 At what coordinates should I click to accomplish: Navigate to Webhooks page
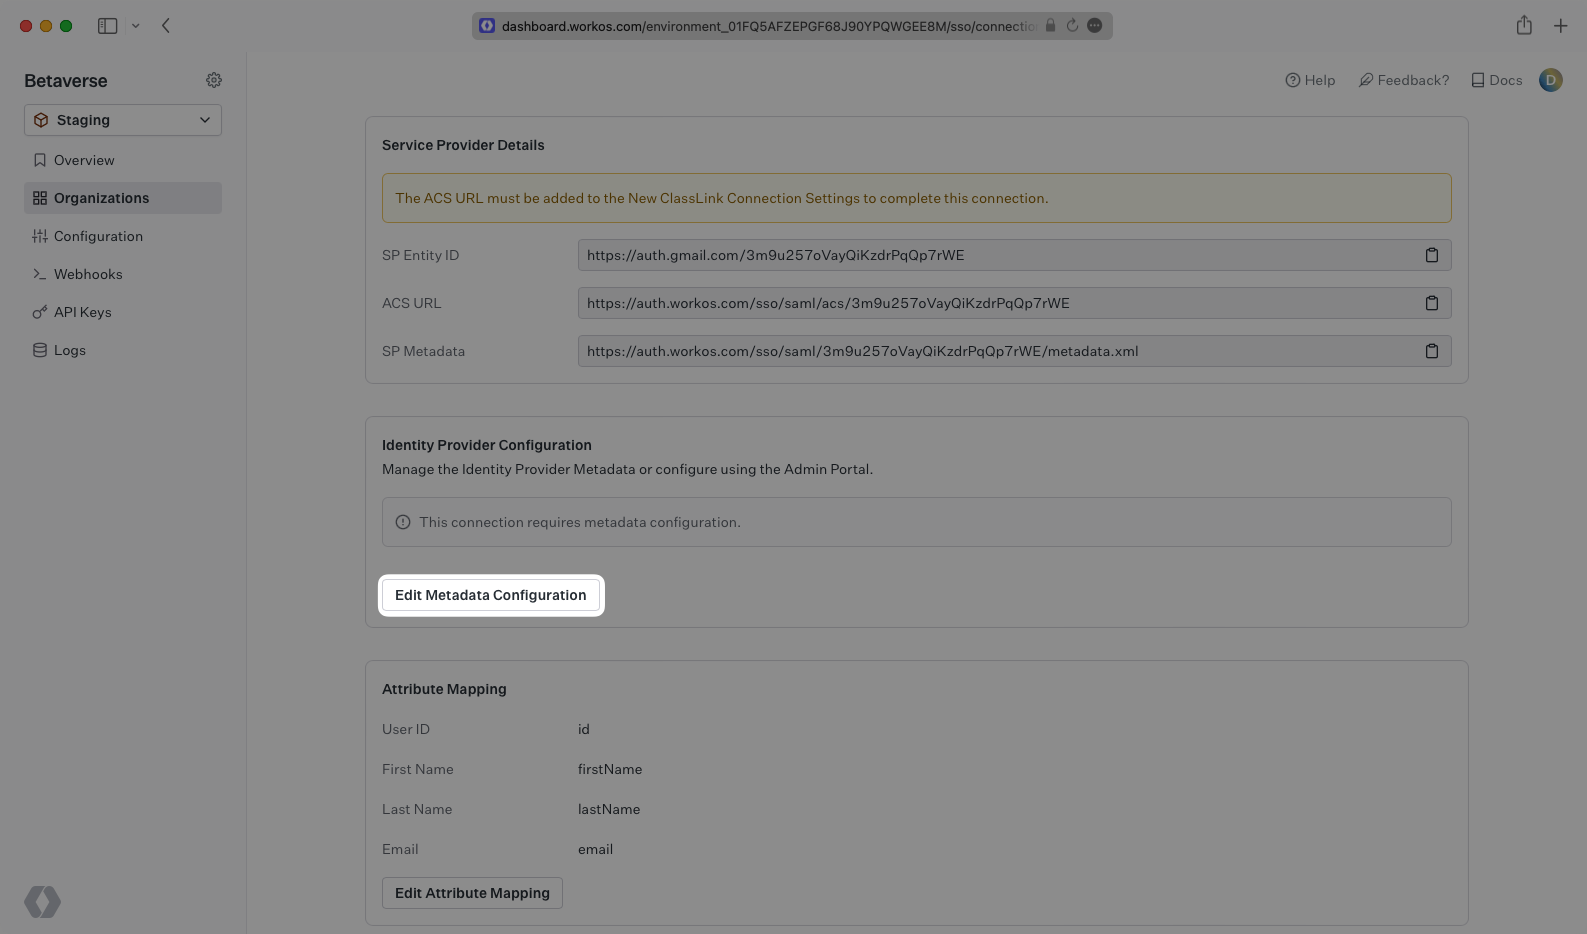point(88,274)
